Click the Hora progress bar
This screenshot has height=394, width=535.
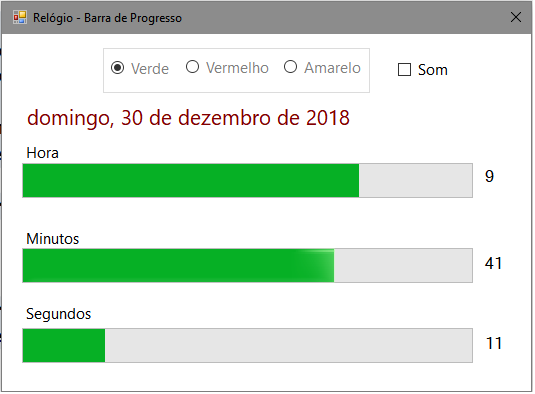pos(248,181)
